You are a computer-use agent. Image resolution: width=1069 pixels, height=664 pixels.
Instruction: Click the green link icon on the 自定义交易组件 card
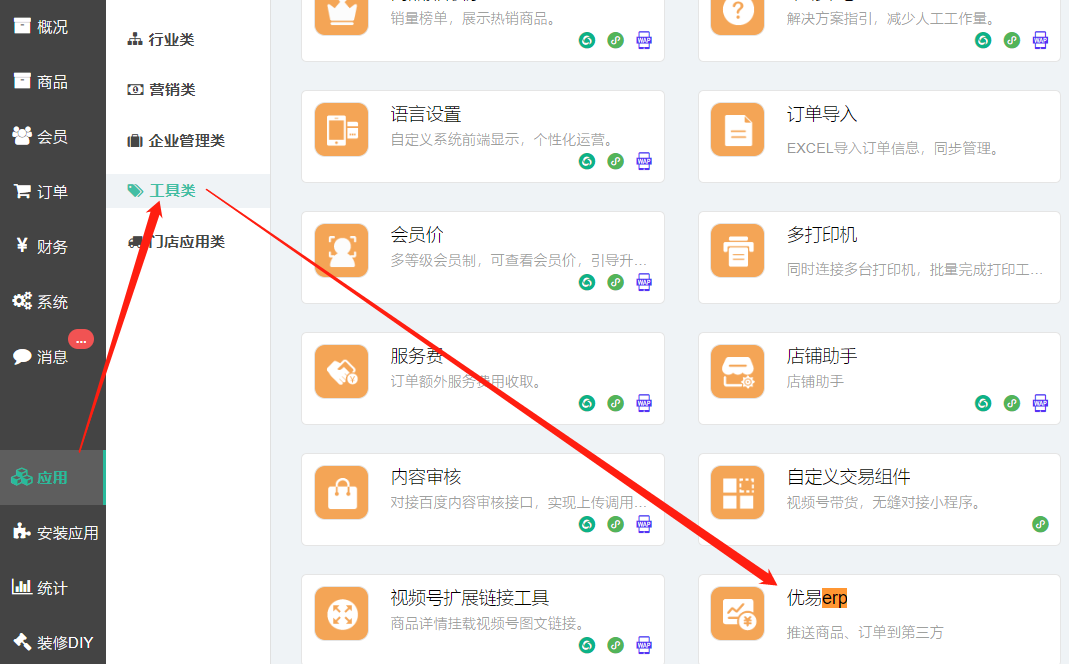[x=1040, y=524]
